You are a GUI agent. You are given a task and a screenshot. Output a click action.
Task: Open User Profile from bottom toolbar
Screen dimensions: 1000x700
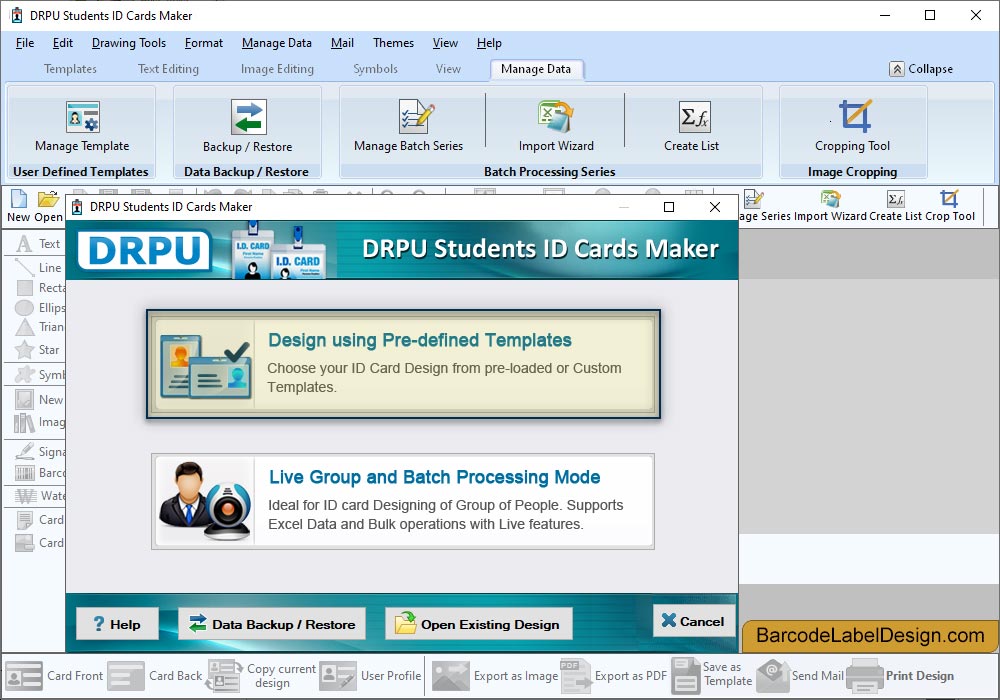[371, 676]
